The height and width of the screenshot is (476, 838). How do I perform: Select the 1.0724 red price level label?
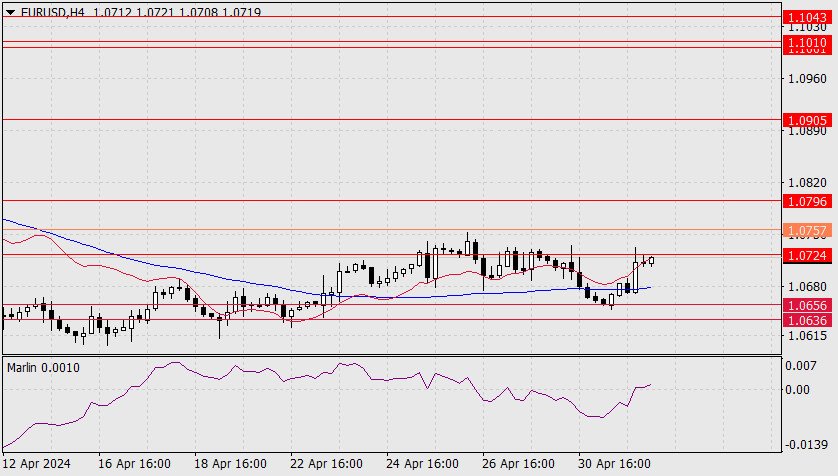click(x=808, y=255)
